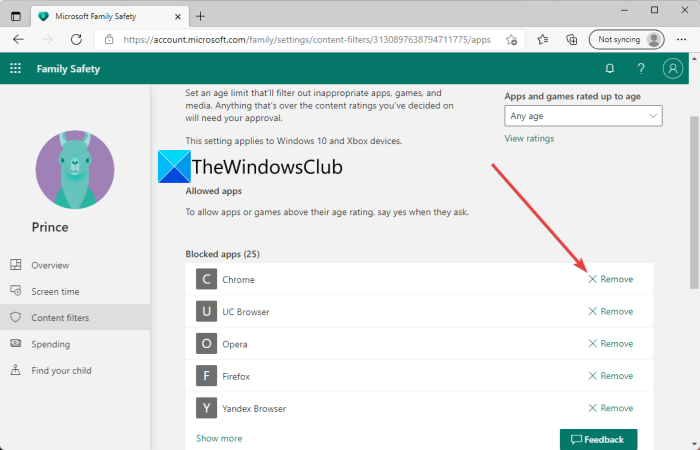Click the Prince name label
This screenshot has width=700, height=450.
(x=50, y=227)
